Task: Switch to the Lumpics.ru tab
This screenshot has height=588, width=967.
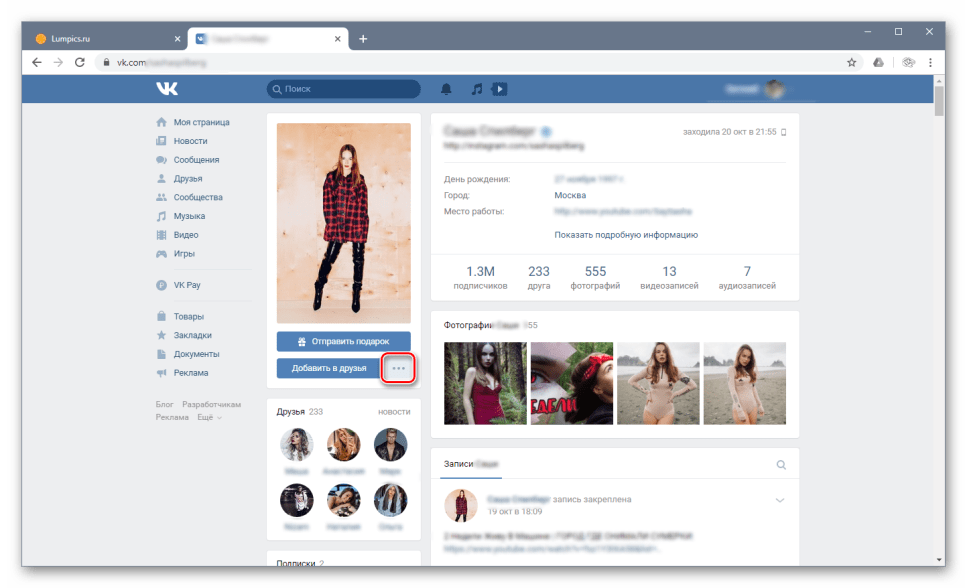Action: [x=100, y=39]
